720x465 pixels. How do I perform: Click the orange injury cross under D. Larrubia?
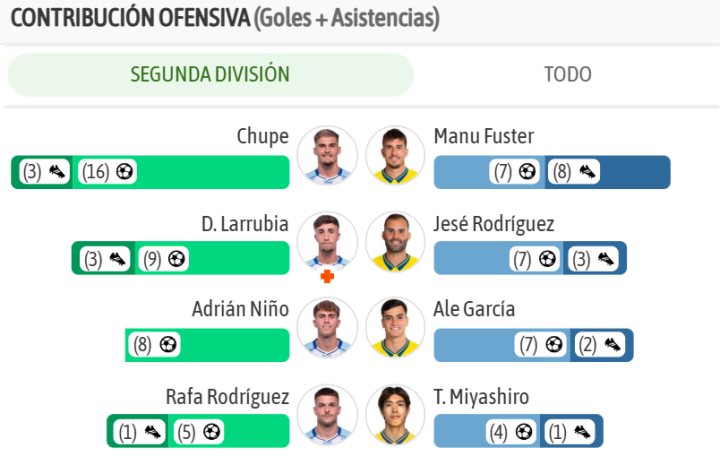327,276
